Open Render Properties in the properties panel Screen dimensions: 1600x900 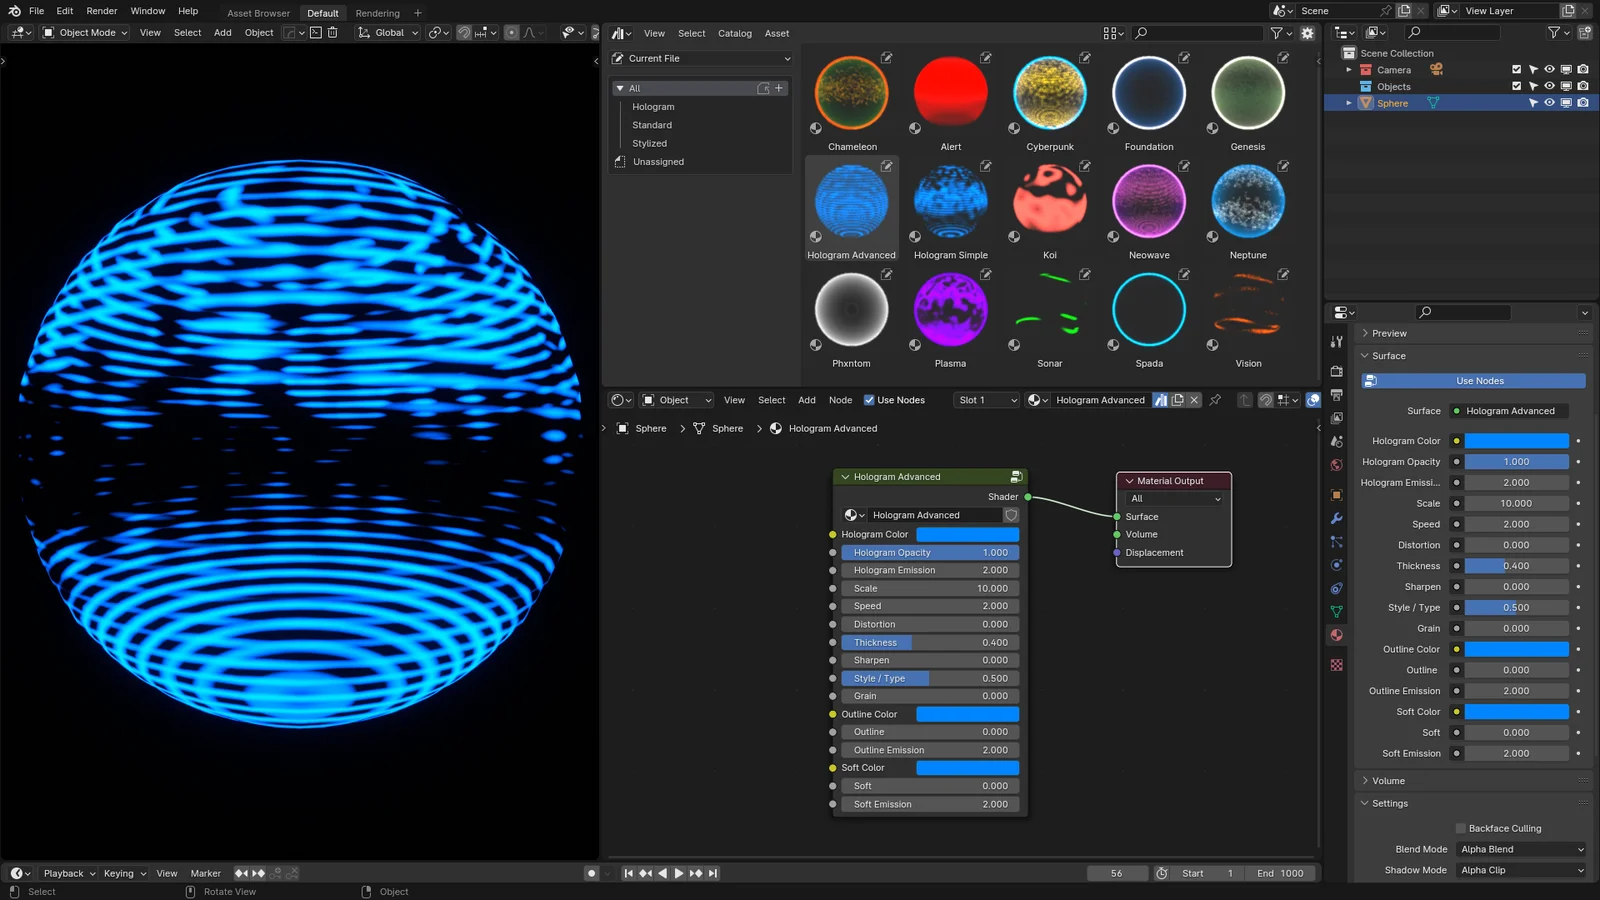1337,371
